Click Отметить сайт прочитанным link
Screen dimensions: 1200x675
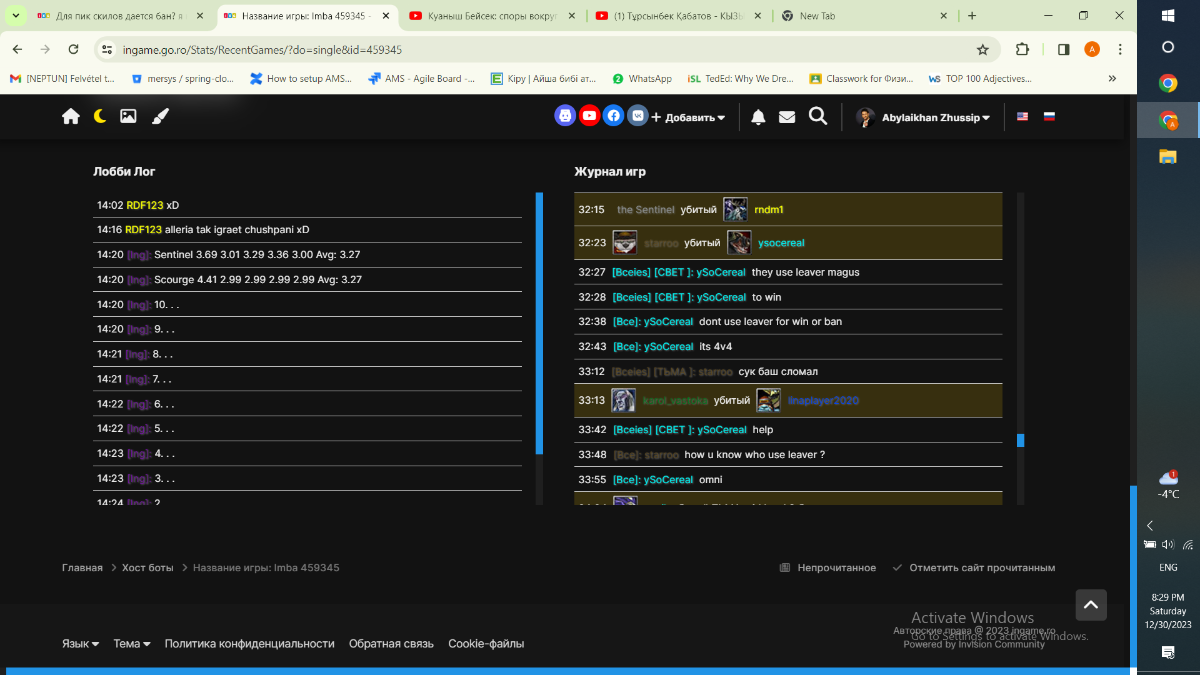point(981,568)
